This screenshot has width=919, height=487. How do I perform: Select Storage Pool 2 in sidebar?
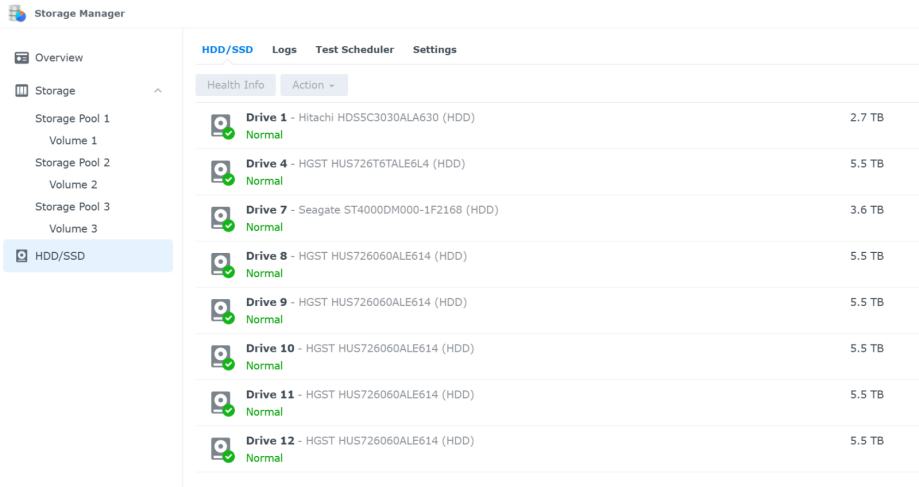coord(72,162)
